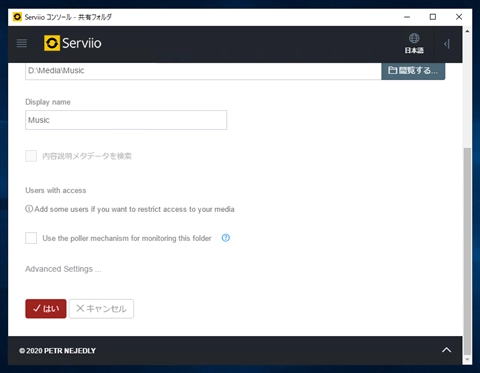The height and width of the screenshot is (373, 480).
Task: Click the scrollbar down arrow
Action: tap(467, 359)
